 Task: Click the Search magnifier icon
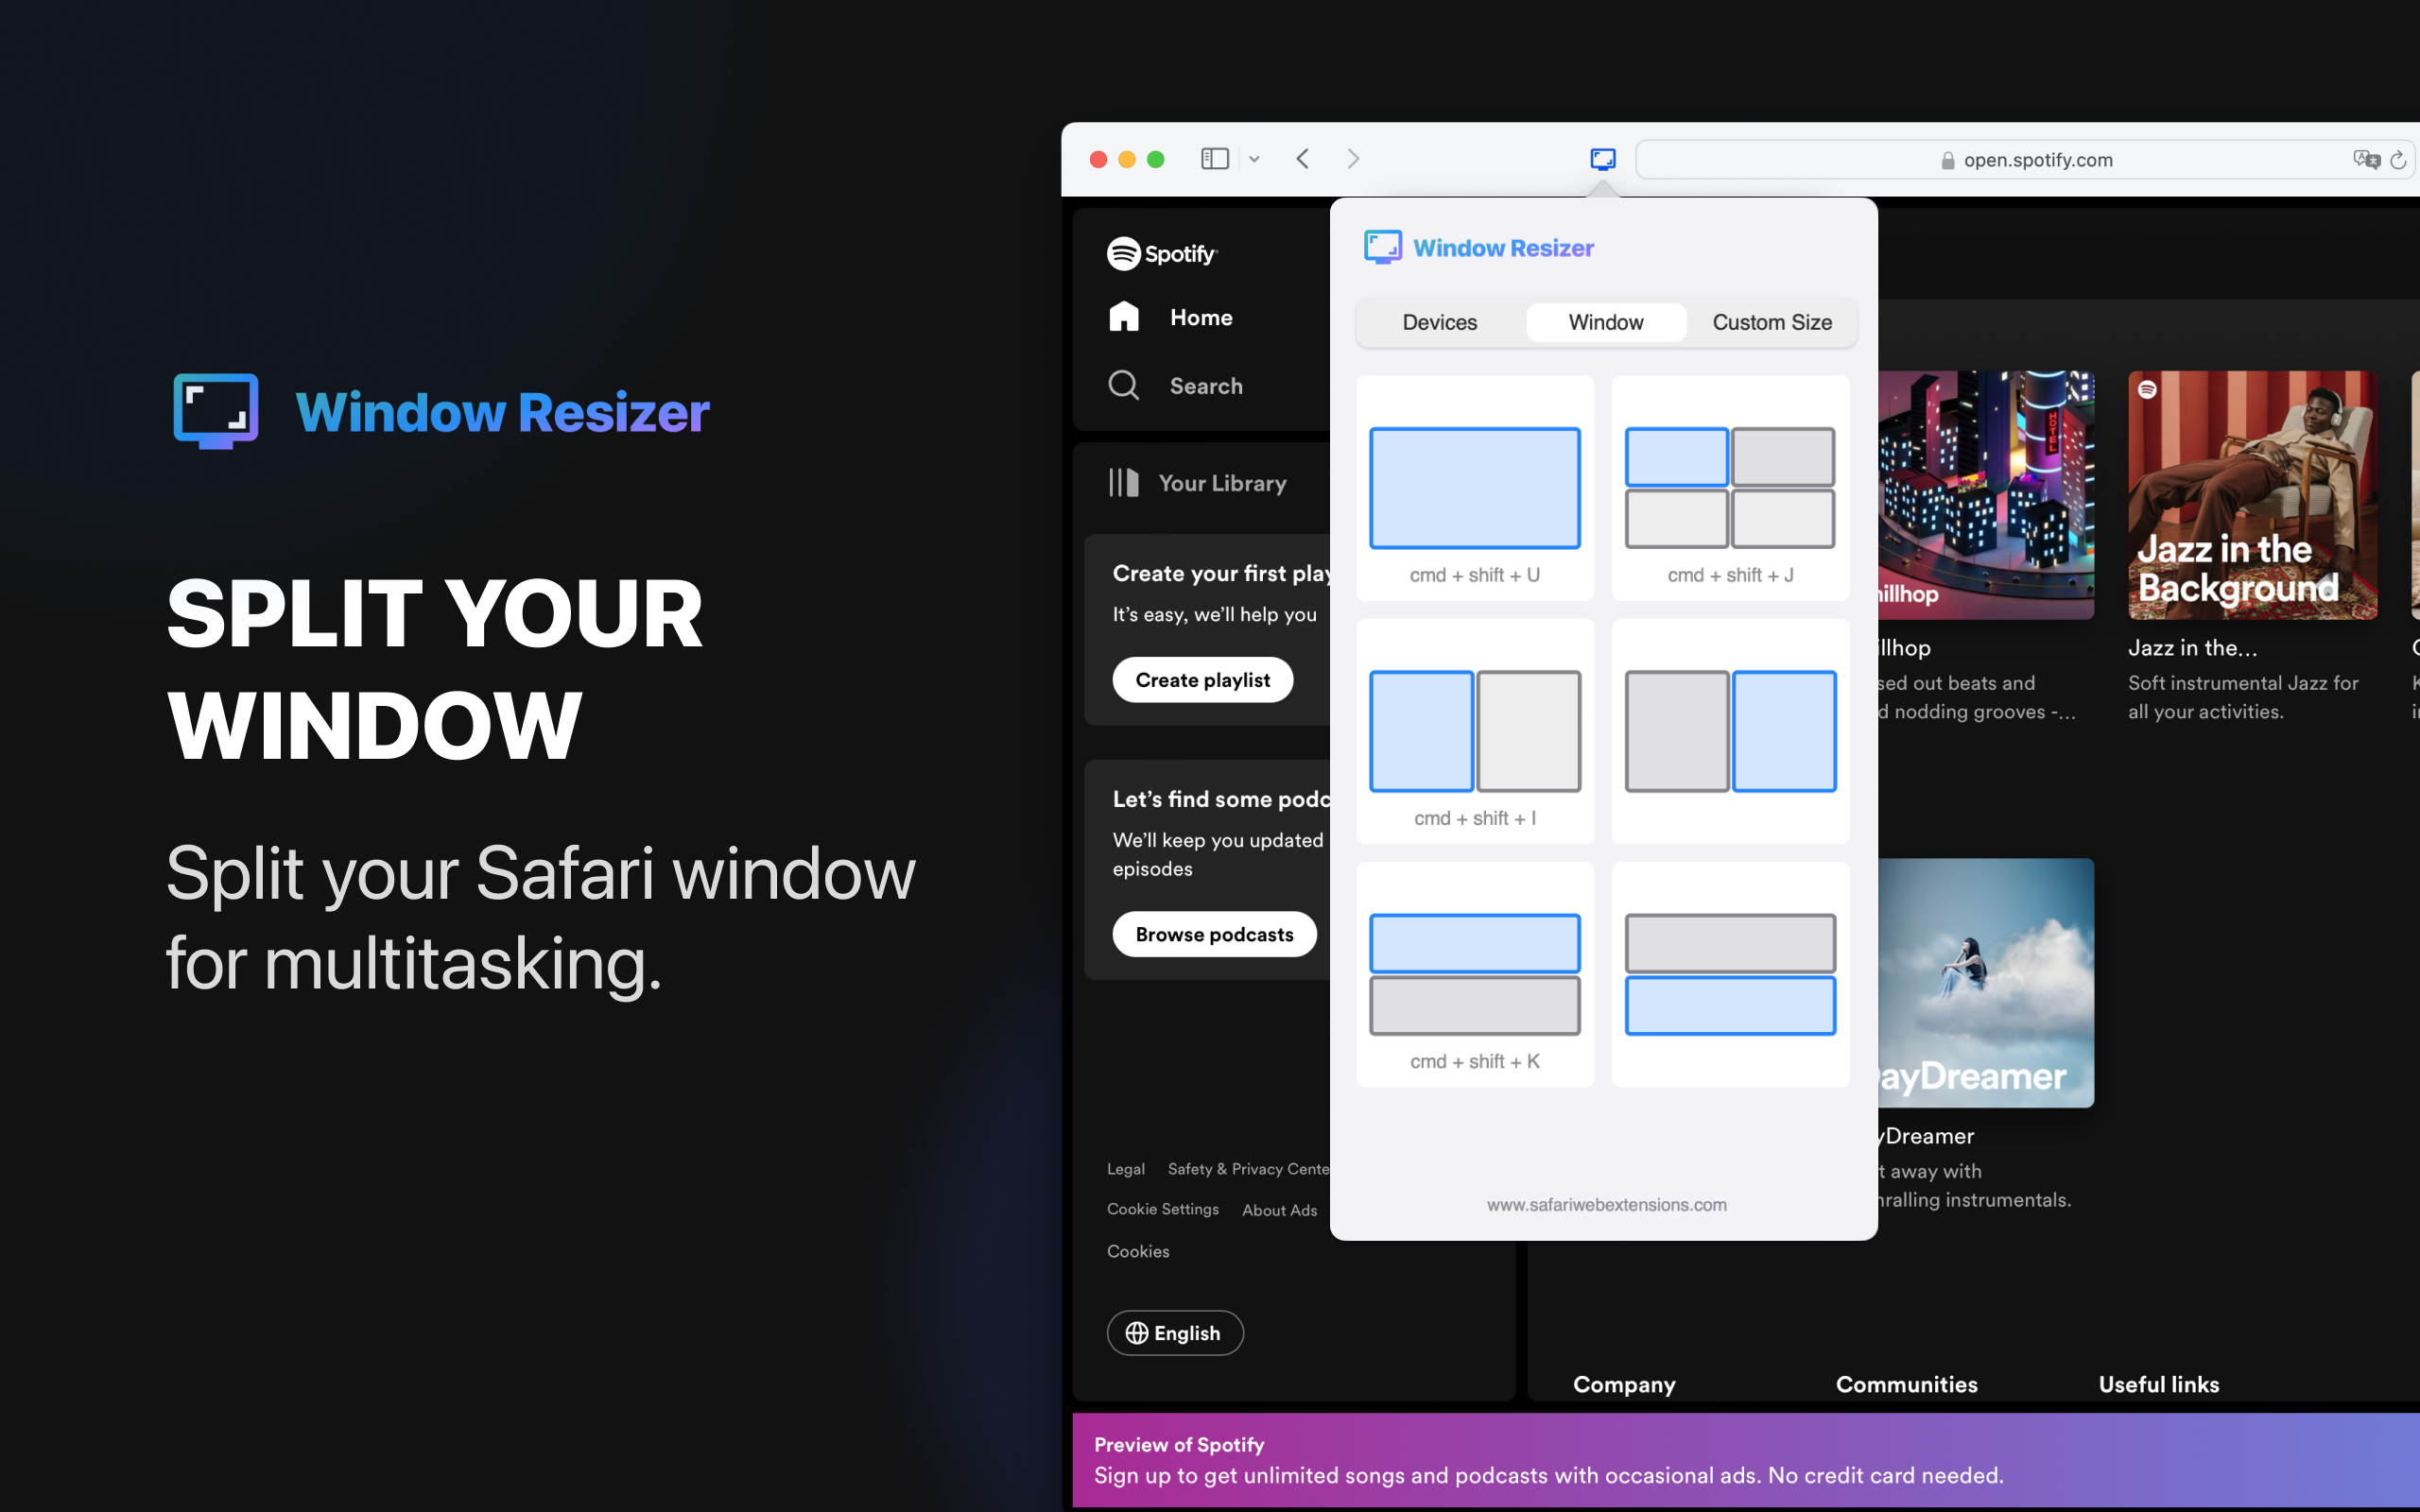coord(1124,385)
